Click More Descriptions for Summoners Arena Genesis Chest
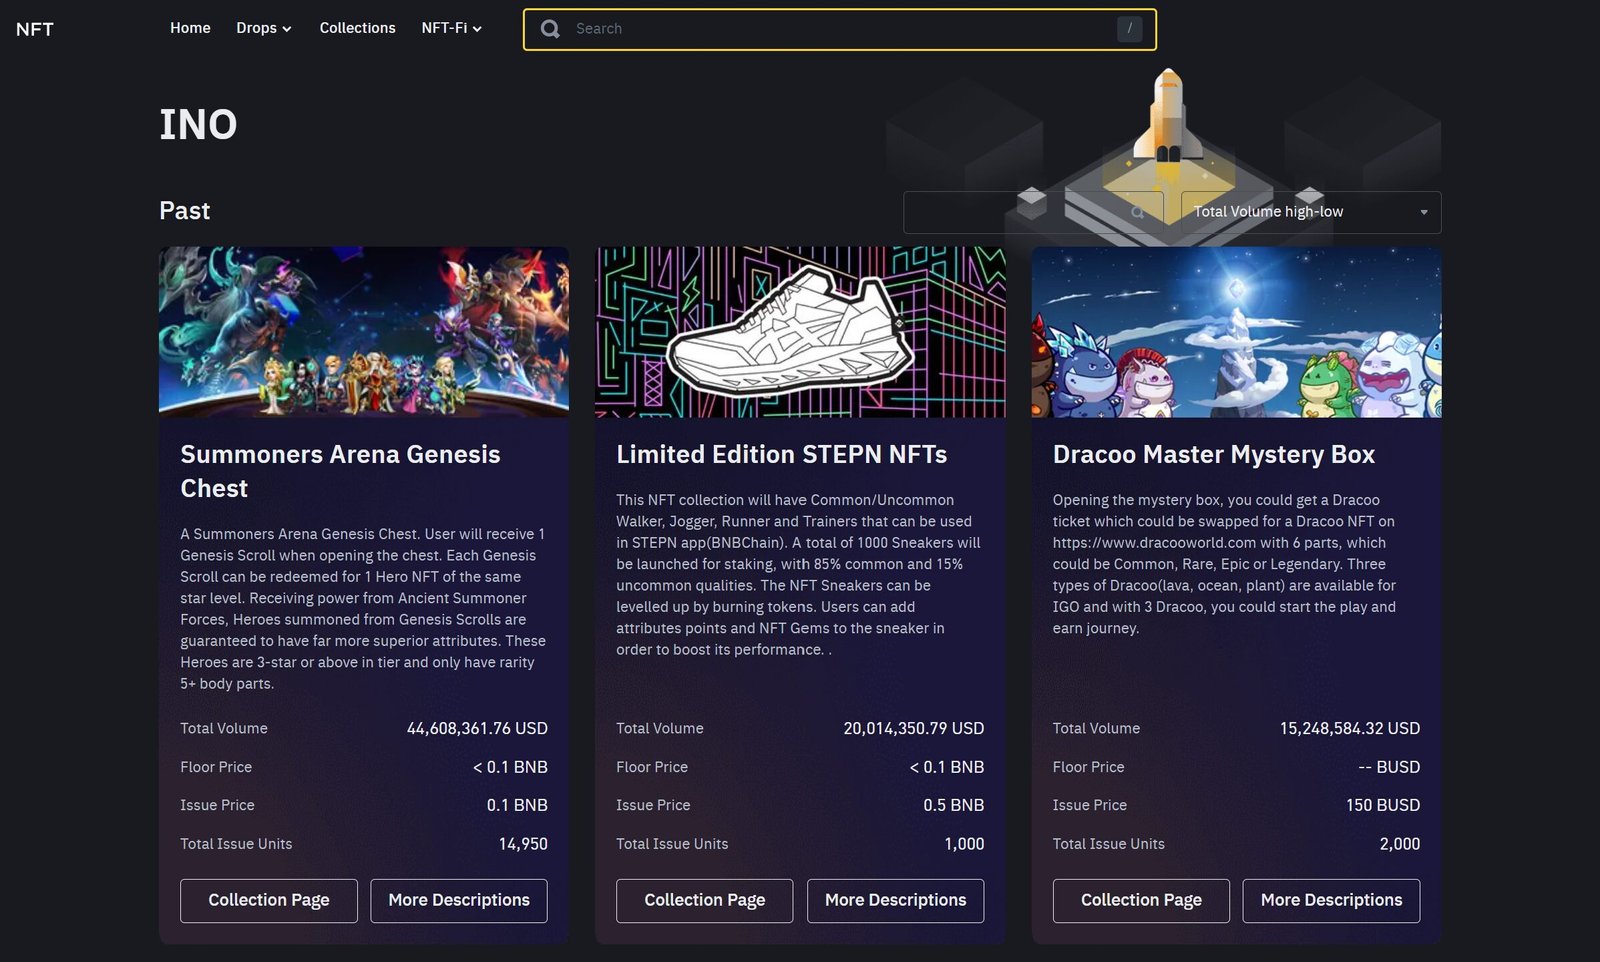The height and width of the screenshot is (962, 1600). [x=458, y=900]
